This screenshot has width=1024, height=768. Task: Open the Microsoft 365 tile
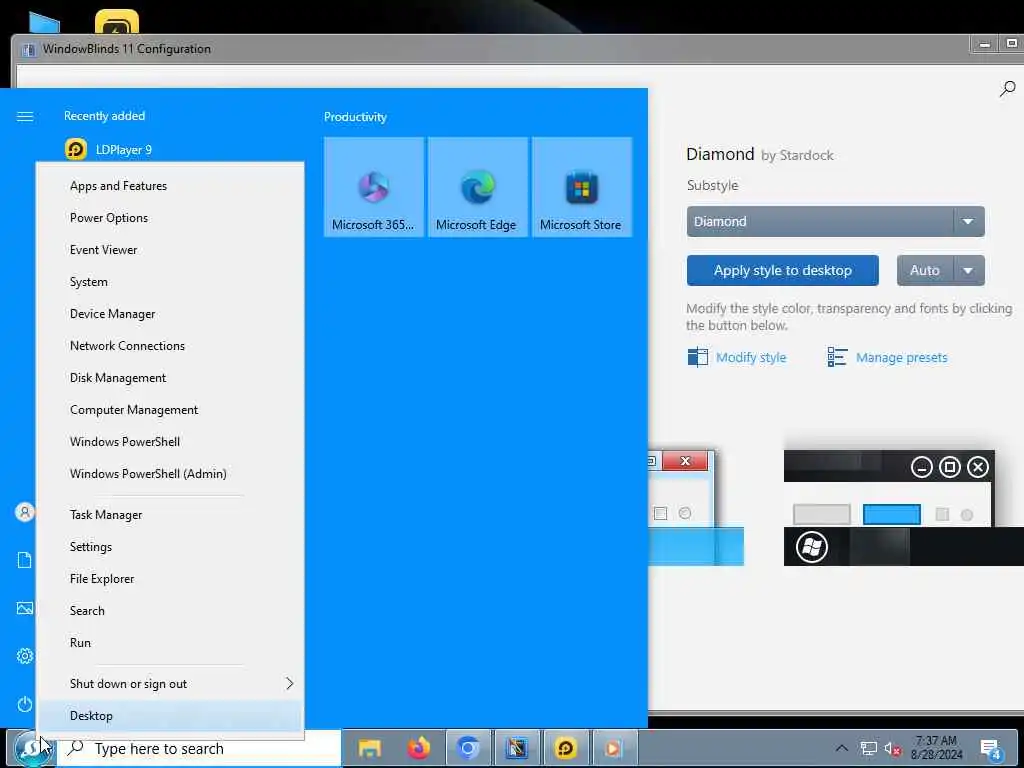[374, 187]
